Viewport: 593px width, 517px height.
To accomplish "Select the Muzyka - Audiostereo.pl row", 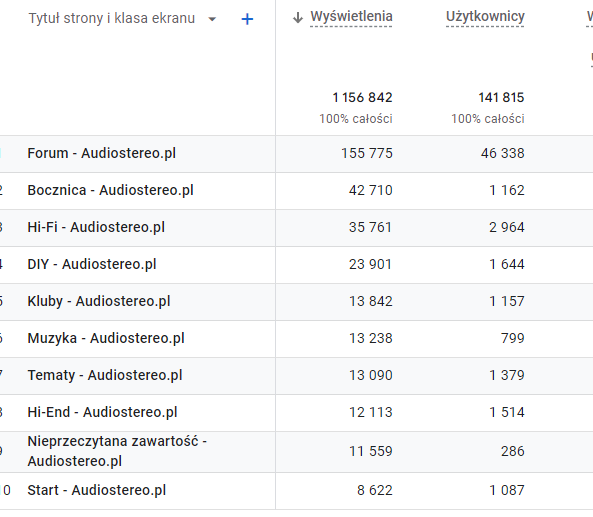I will (x=296, y=339).
